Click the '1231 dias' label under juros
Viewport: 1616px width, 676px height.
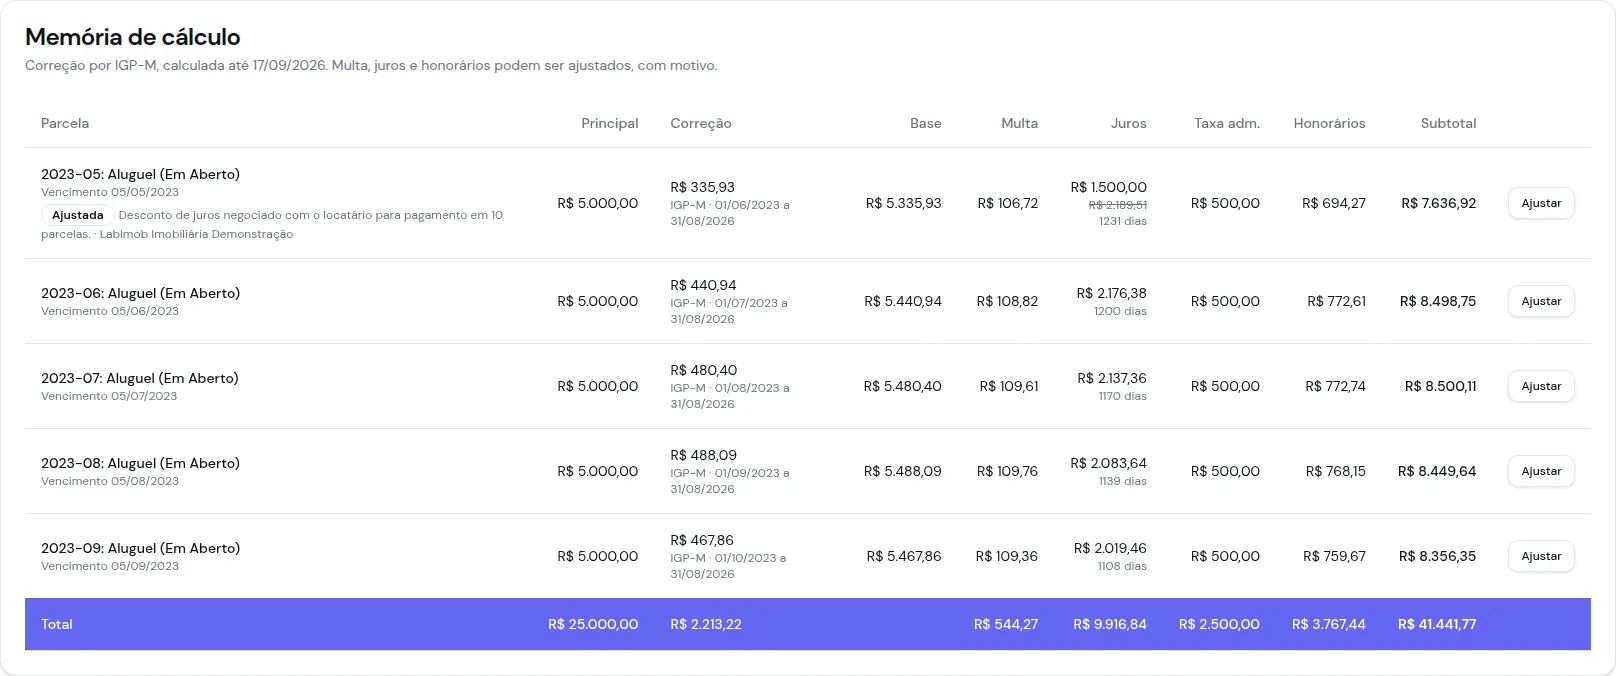(1123, 221)
